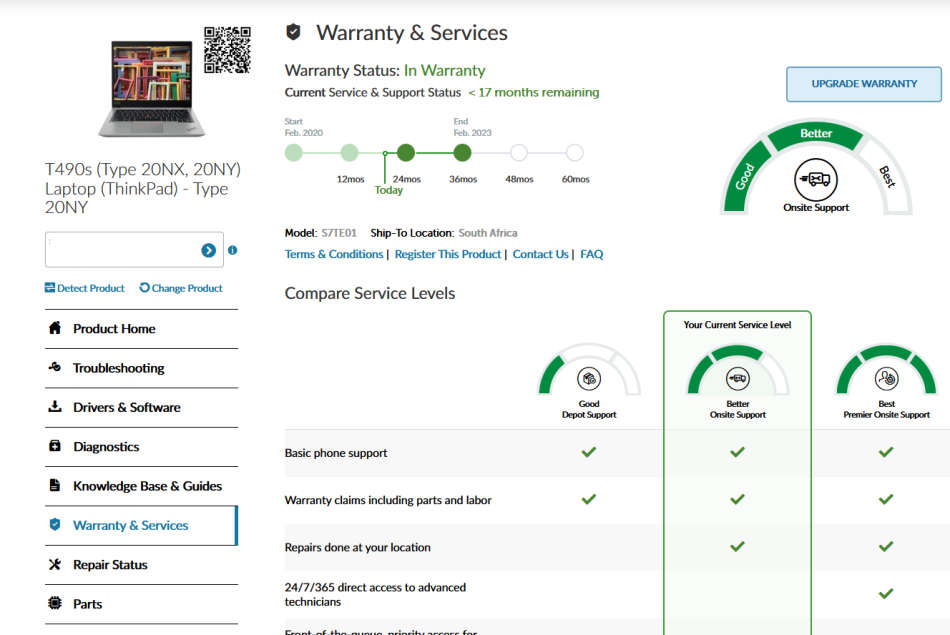Click the shield icon beside the Warranty & Services heading
The height and width of the screenshot is (635, 950).
294,32
